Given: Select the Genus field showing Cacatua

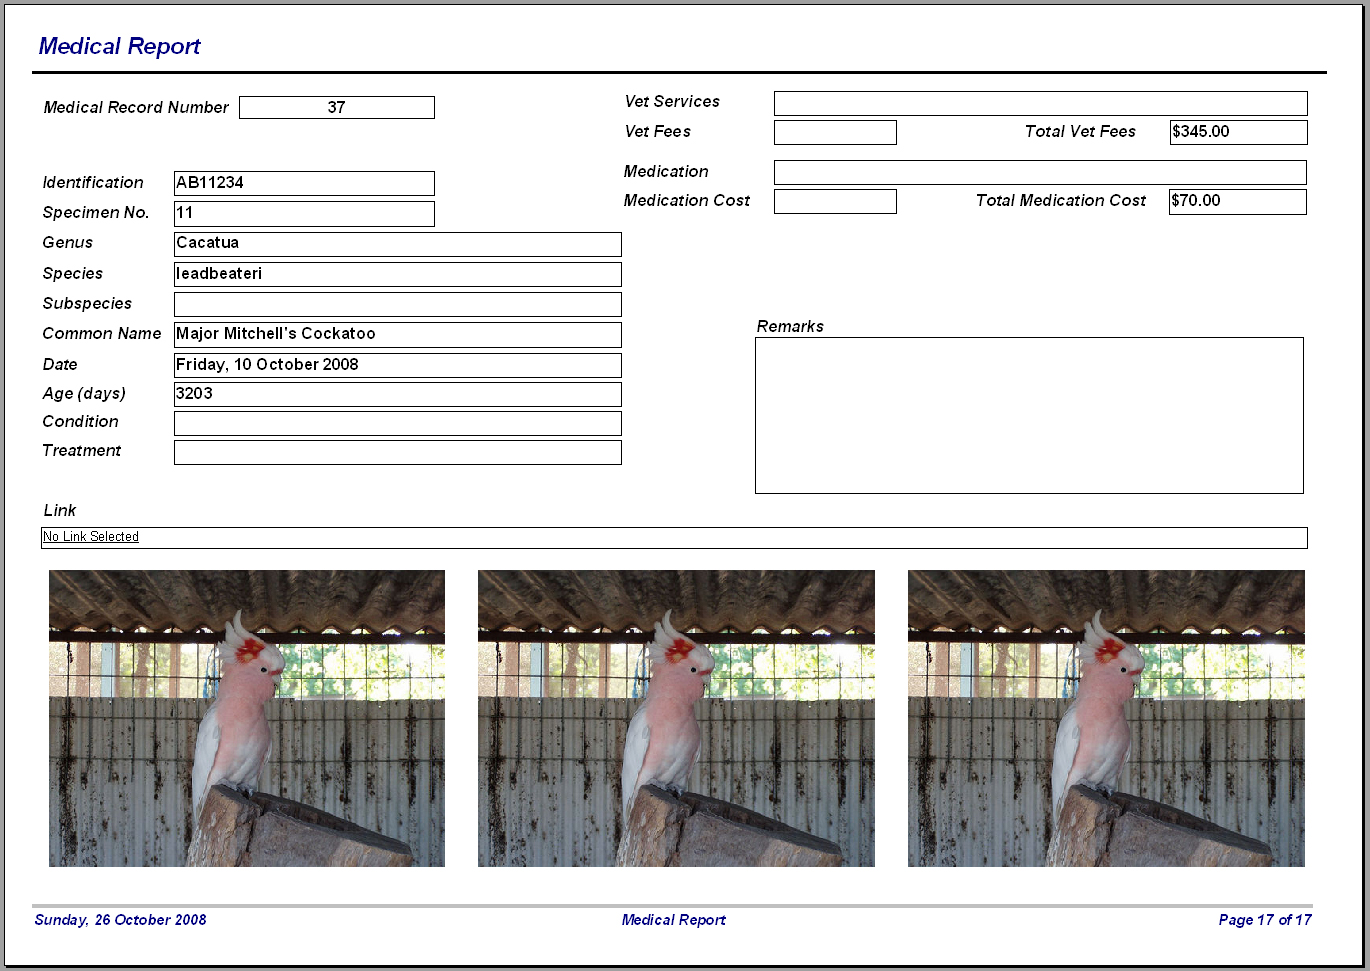Looking at the screenshot, I should pyautogui.click(x=398, y=244).
